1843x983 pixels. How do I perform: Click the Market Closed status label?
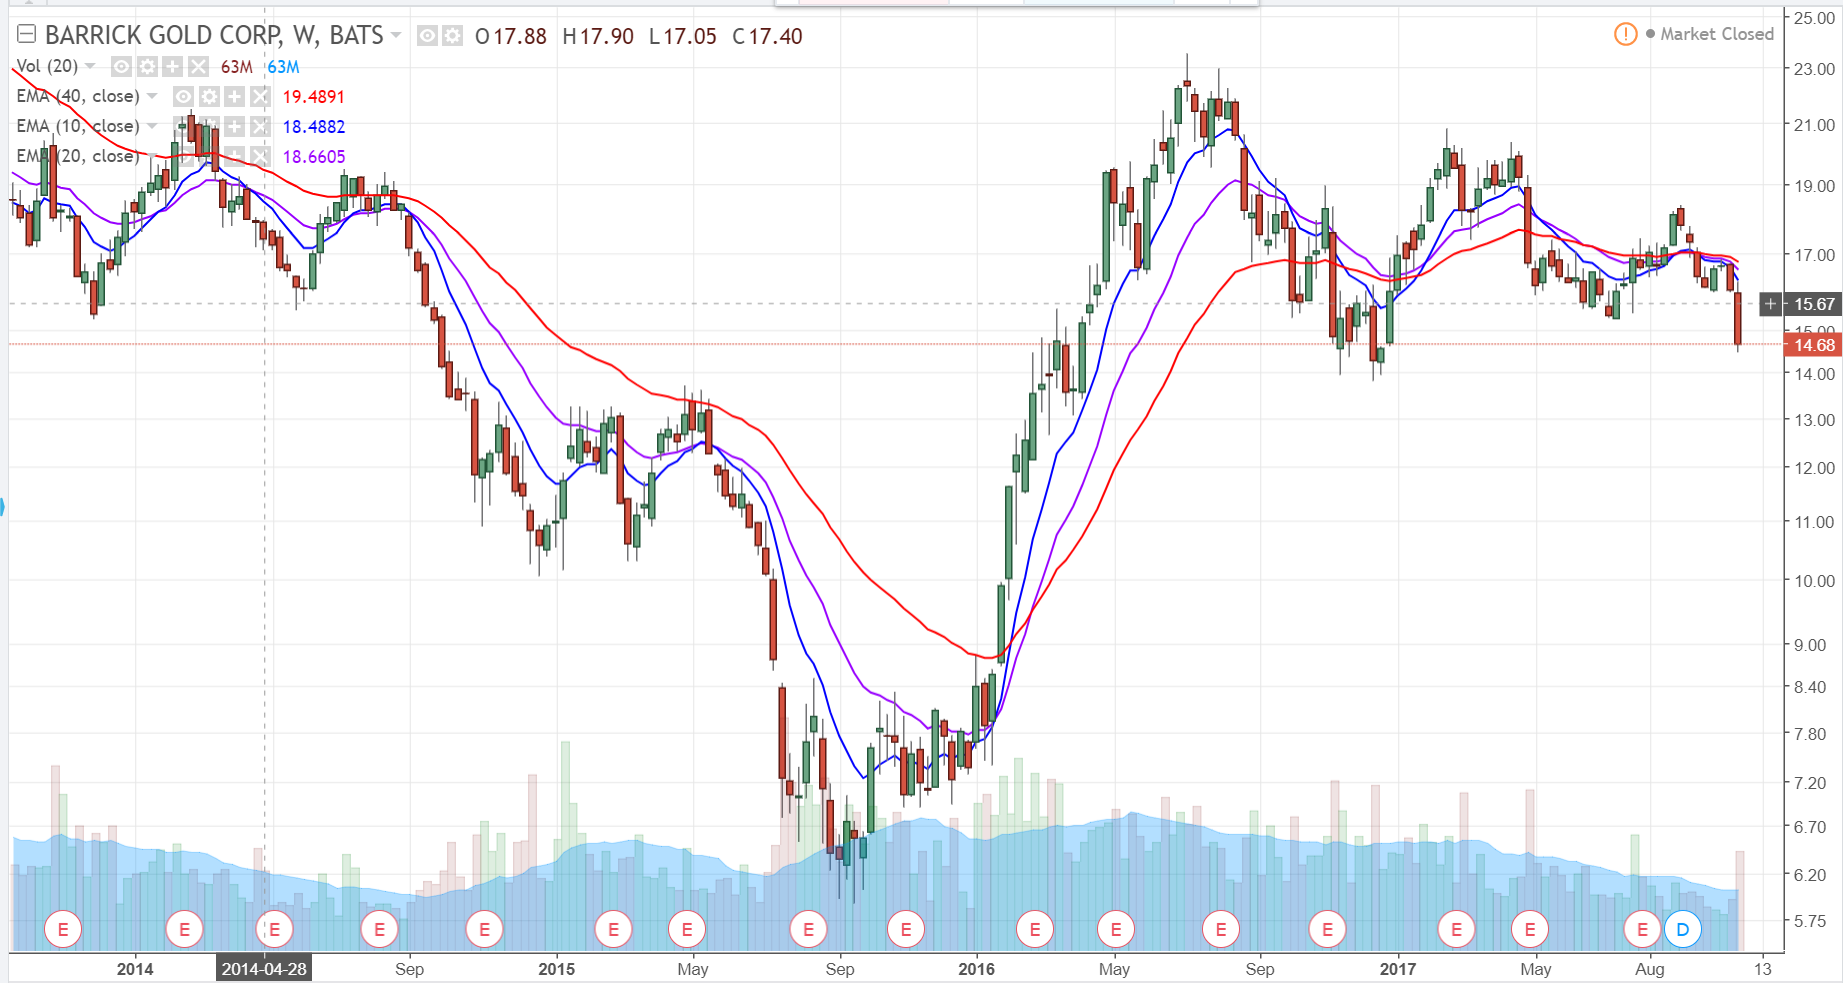pyautogui.click(x=1716, y=34)
